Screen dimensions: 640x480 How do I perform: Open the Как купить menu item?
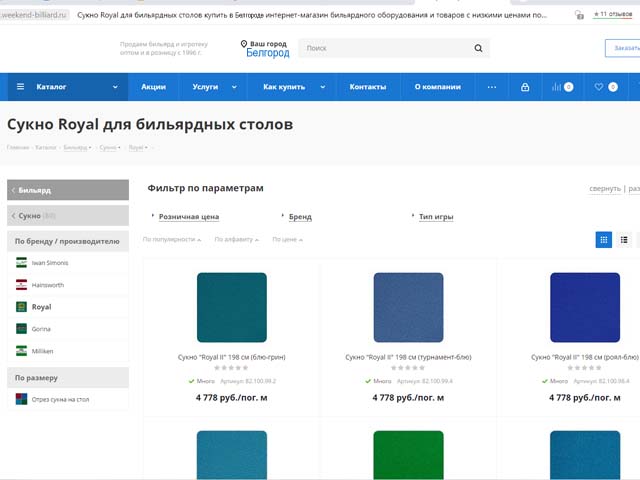pyautogui.click(x=284, y=87)
